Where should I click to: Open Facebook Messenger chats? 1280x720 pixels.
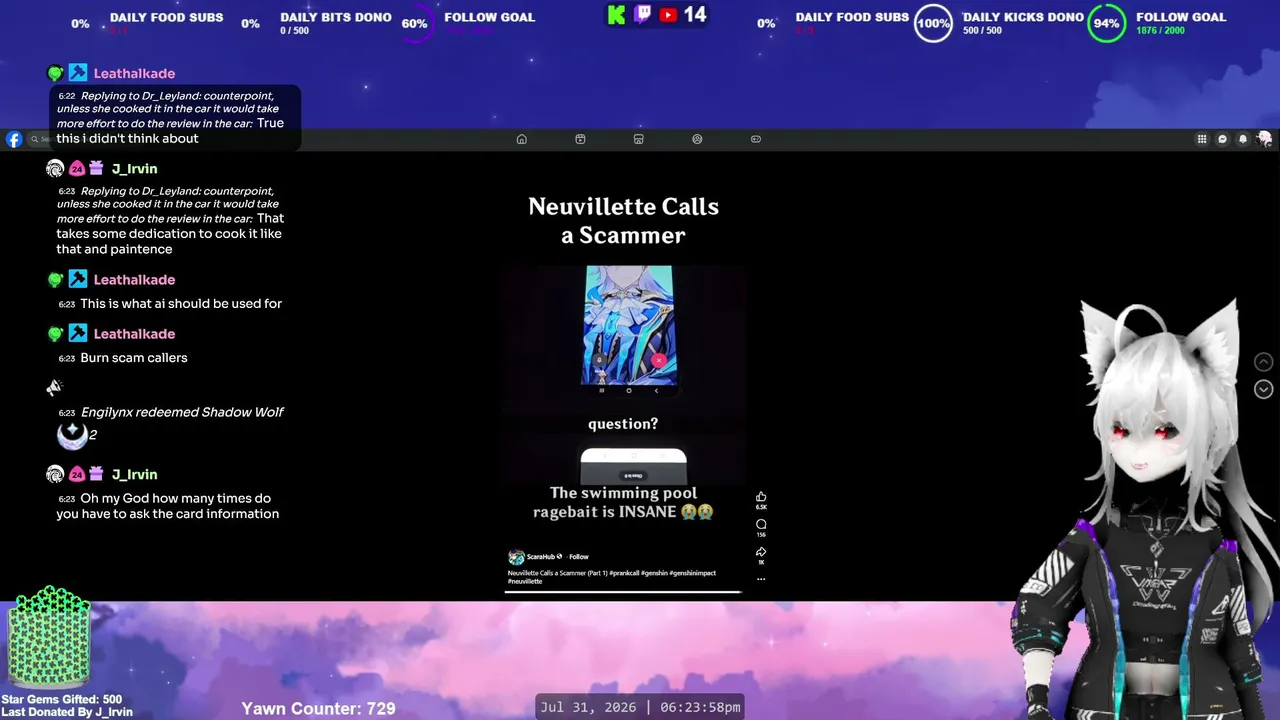coord(1222,139)
